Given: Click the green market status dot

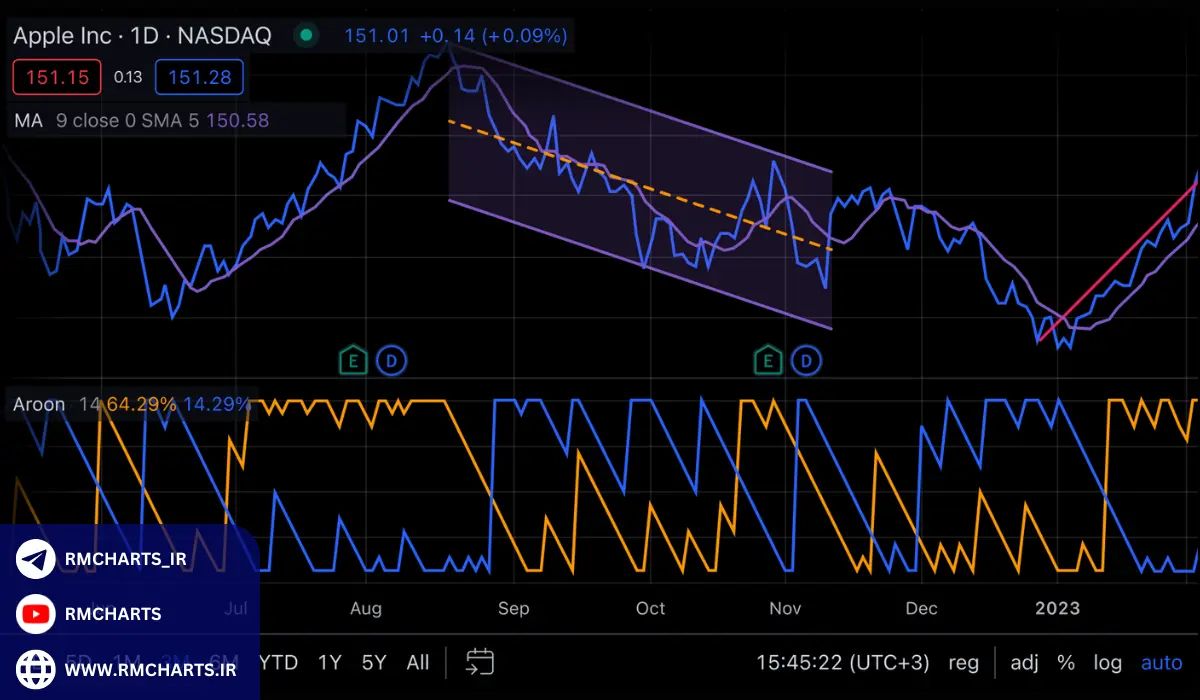Looking at the screenshot, I should click(x=306, y=34).
